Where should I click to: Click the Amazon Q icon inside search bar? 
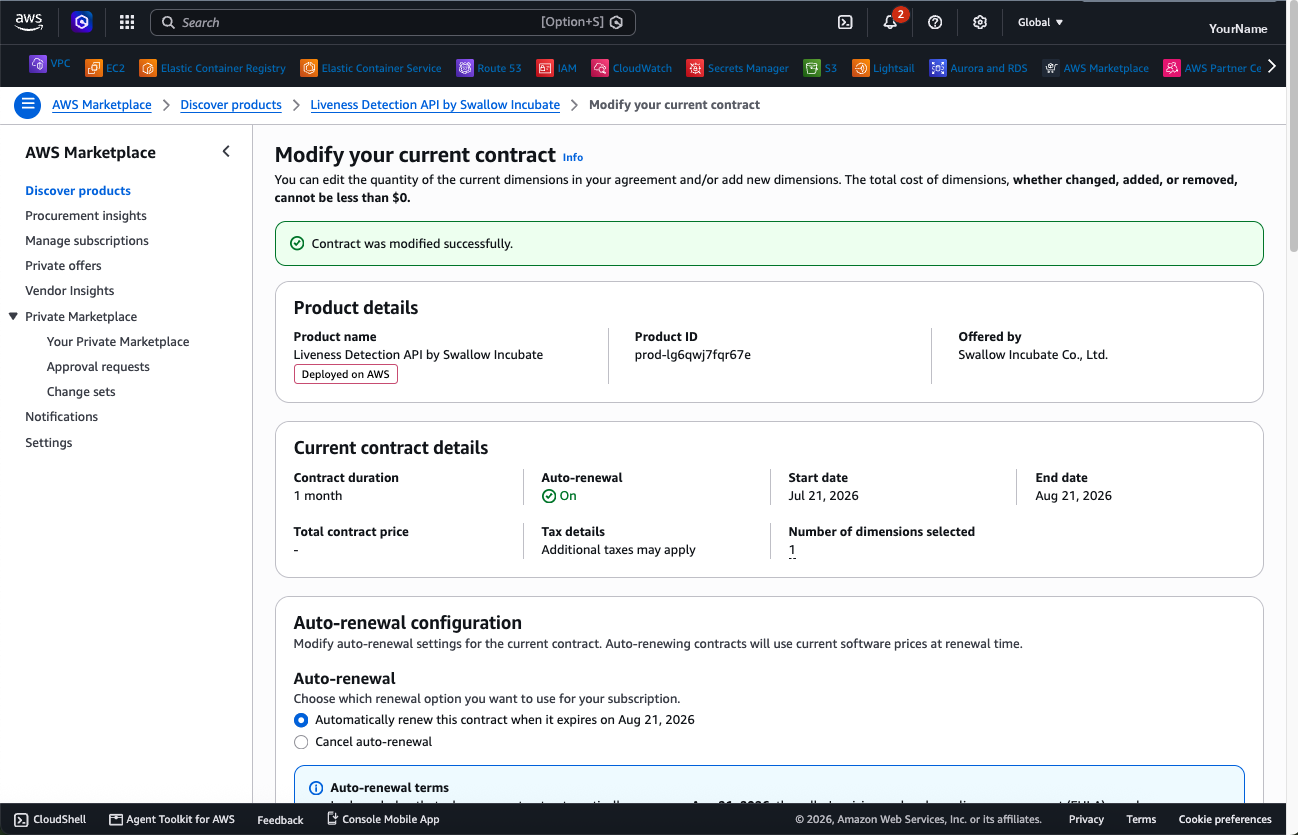click(617, 22)
